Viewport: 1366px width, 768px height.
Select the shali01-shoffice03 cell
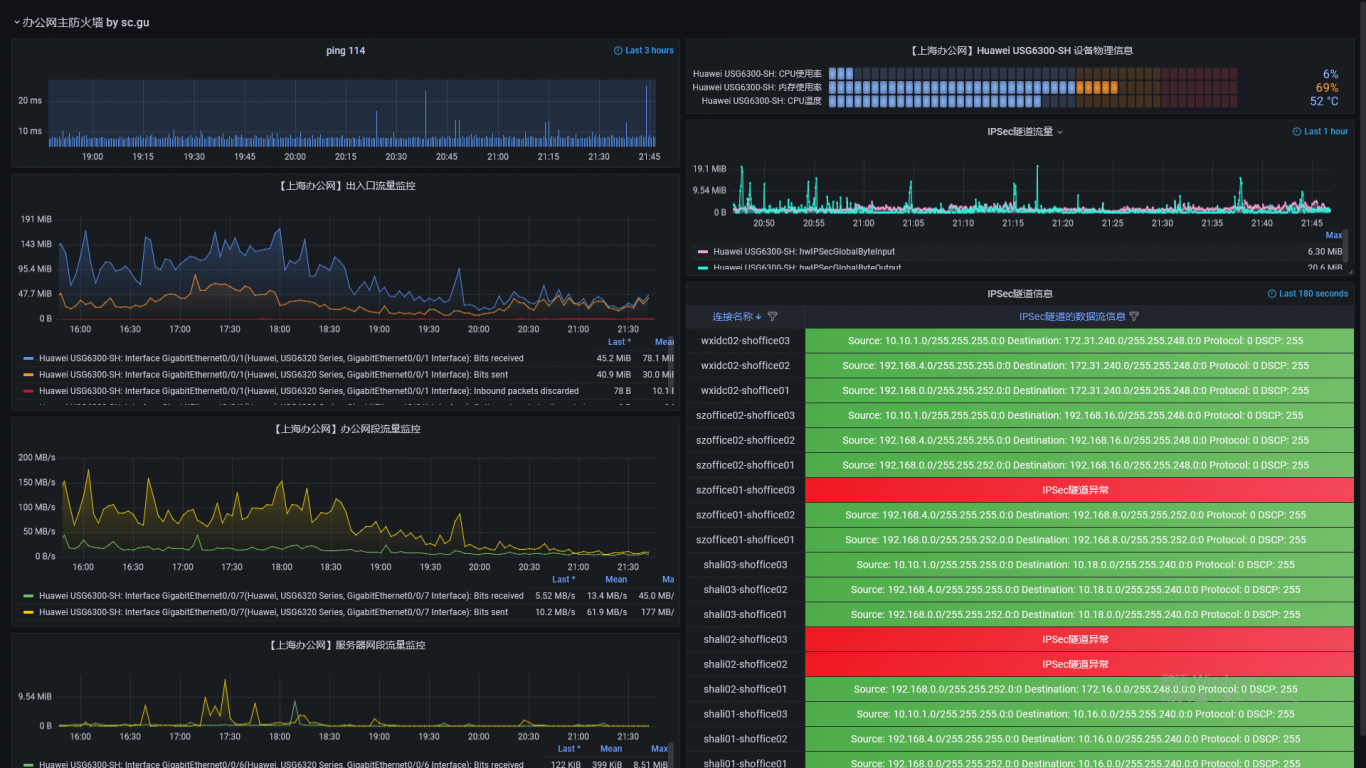(746, 714)
